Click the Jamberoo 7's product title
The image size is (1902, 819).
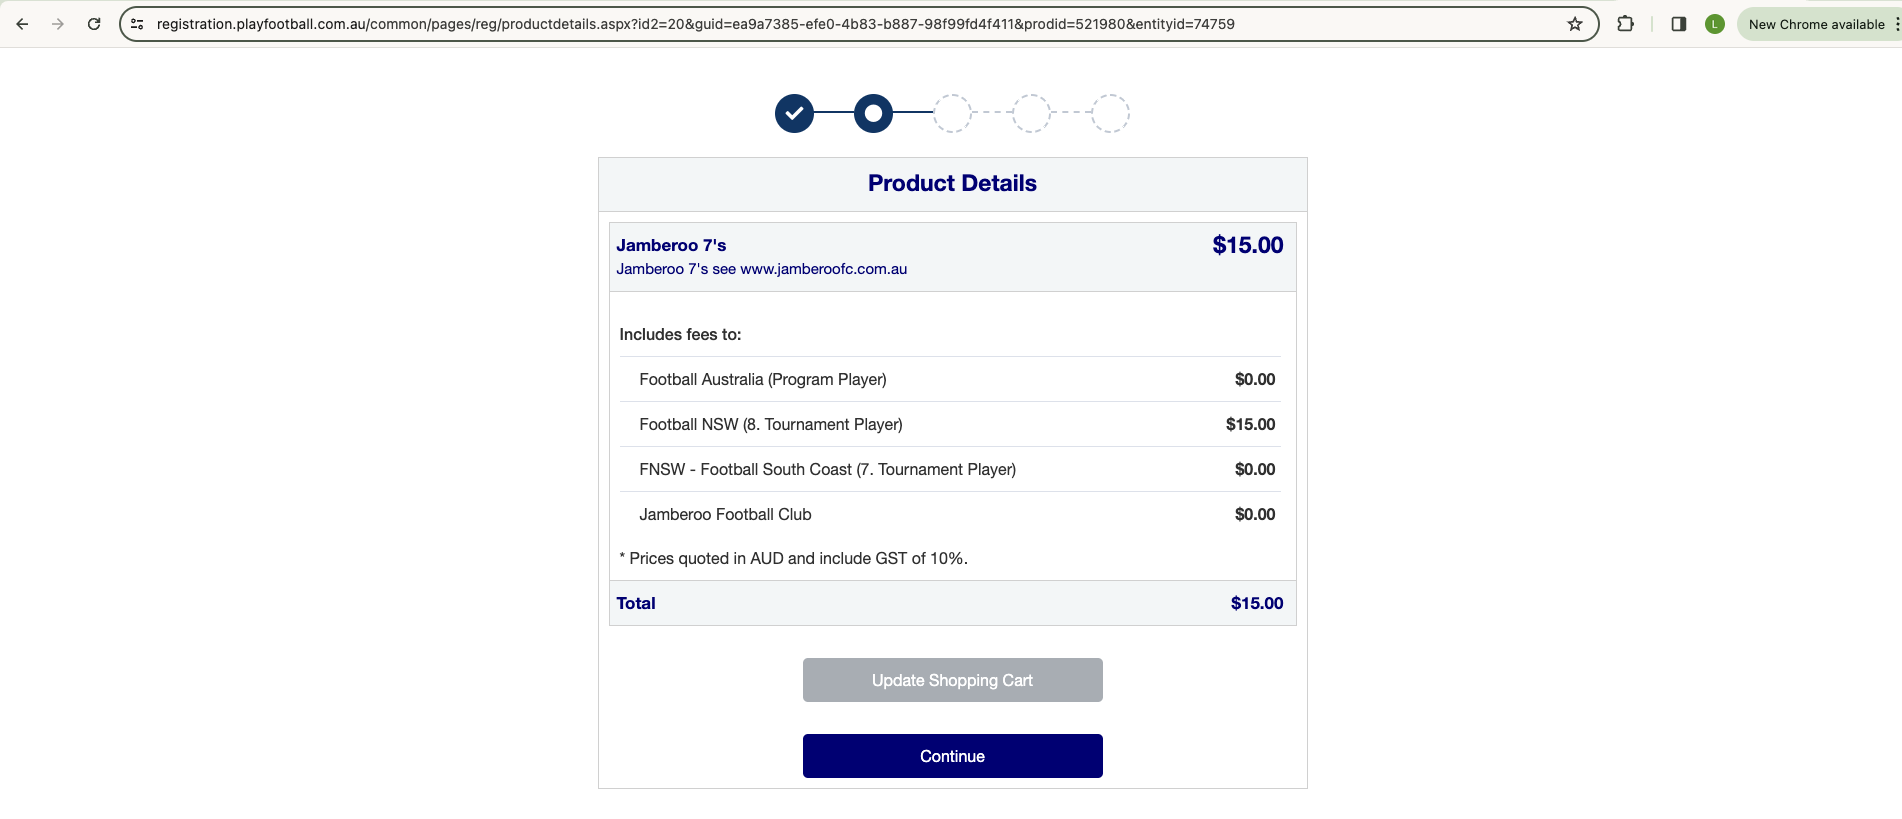tap(671, 245)
